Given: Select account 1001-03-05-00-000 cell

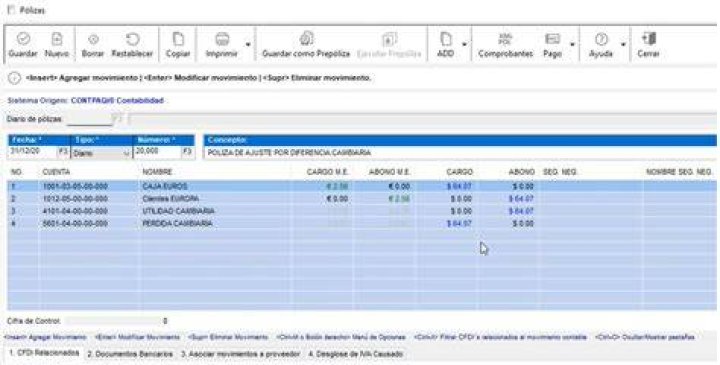Looking at the screenshot, I should tap(75, 186).
